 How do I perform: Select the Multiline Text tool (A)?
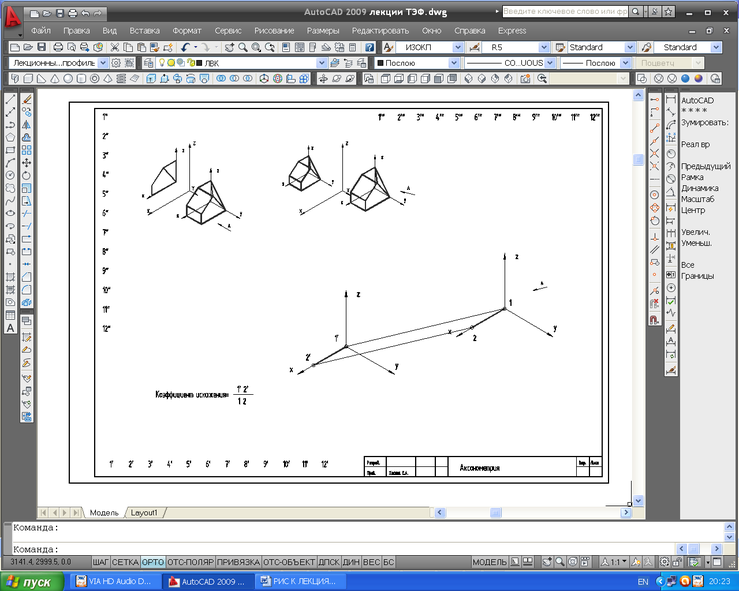point(10,328)
